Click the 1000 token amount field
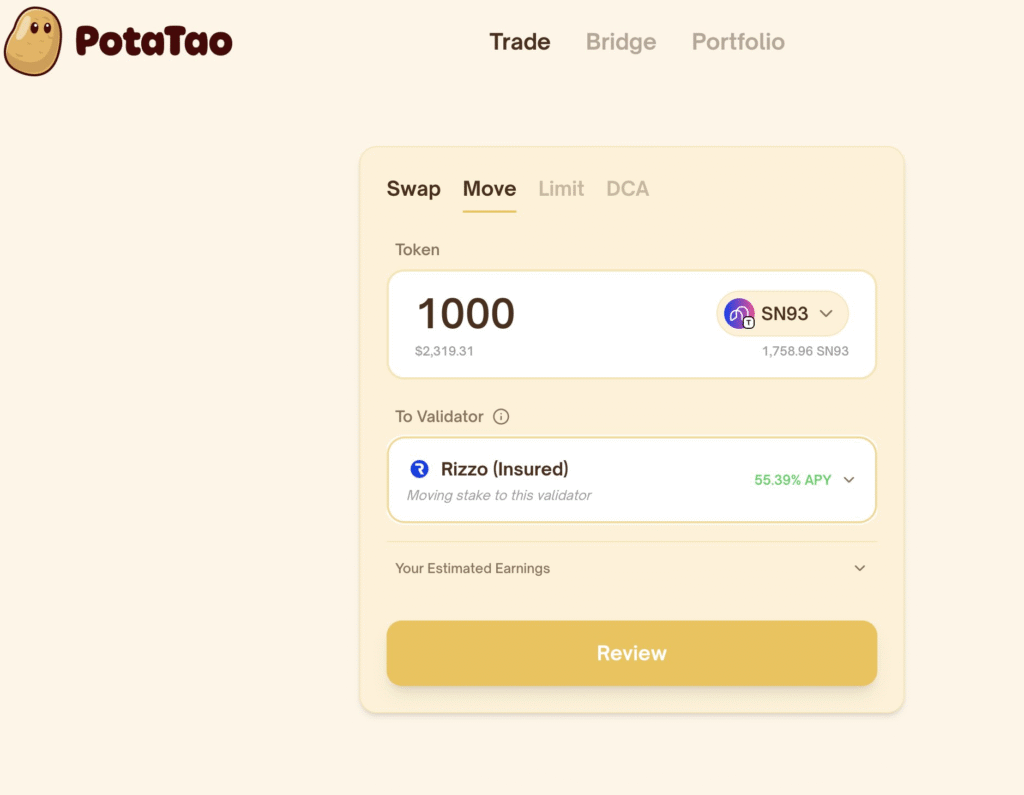Image resolution: width=1024 pixels, height=795 pixels. tap(466, 314)
